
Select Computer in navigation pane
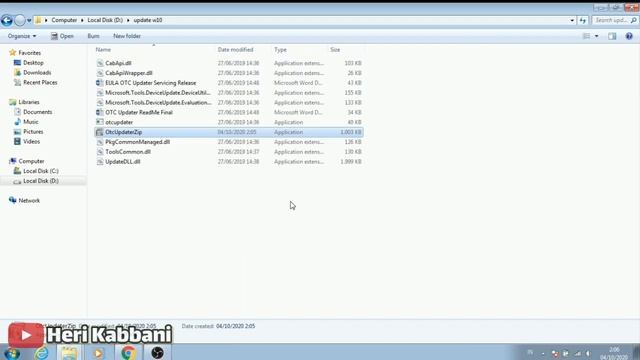[x=31, y=161]
